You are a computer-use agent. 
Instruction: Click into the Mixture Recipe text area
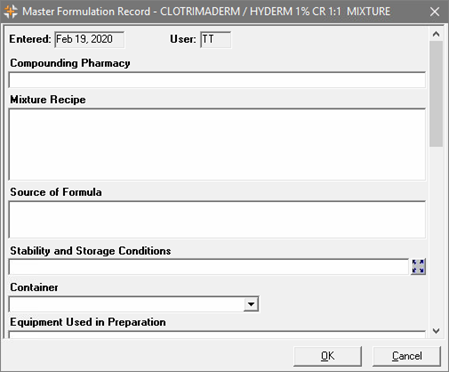coord(217,144)
